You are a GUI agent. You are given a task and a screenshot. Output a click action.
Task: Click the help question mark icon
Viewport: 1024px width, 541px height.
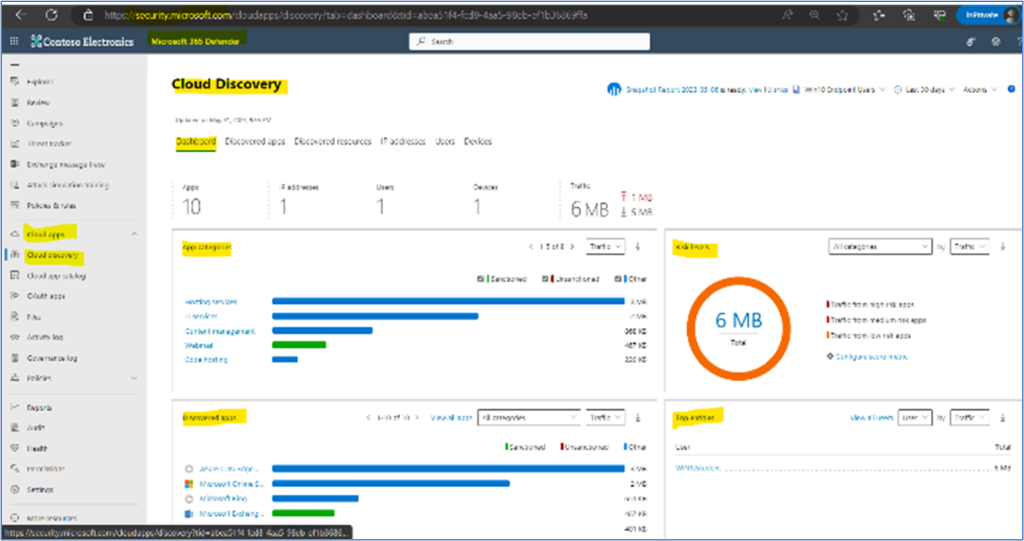tap(995, 41)
